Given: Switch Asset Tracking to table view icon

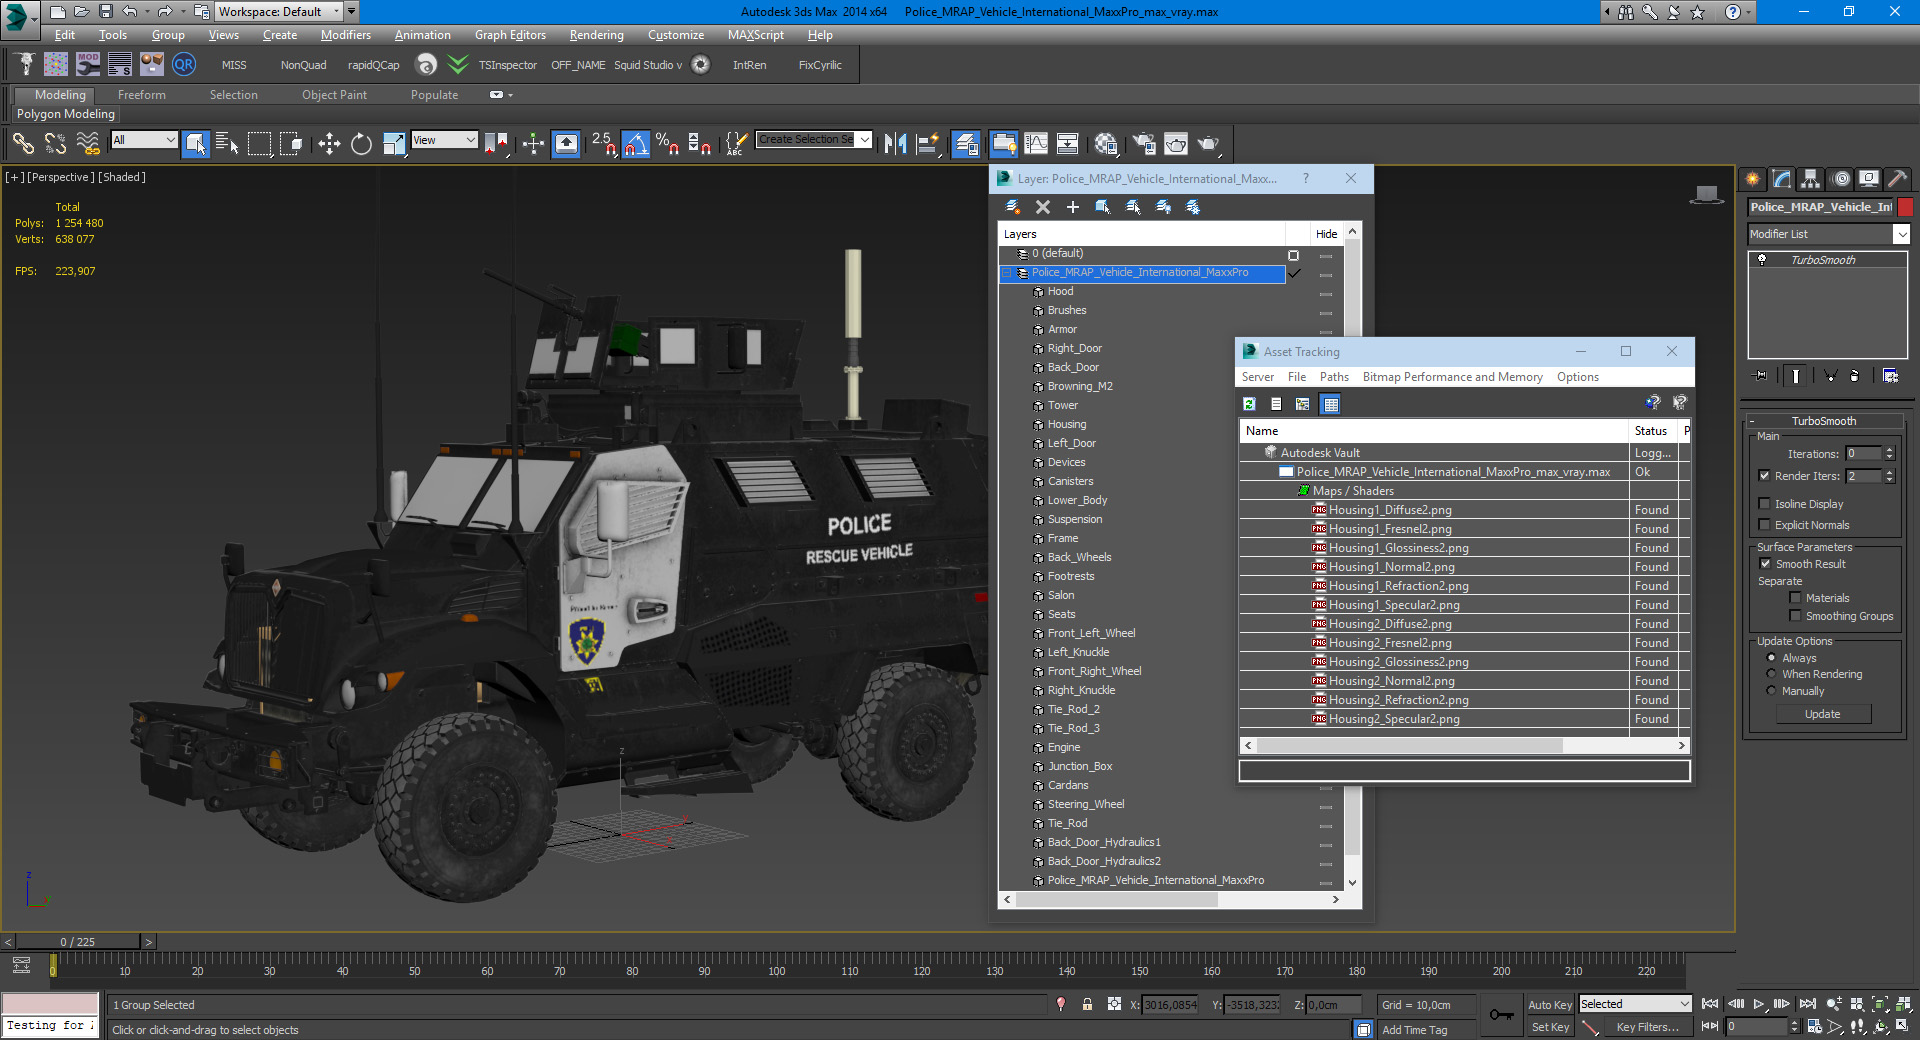Looking at the screenshot, I should pos(1330,404).
